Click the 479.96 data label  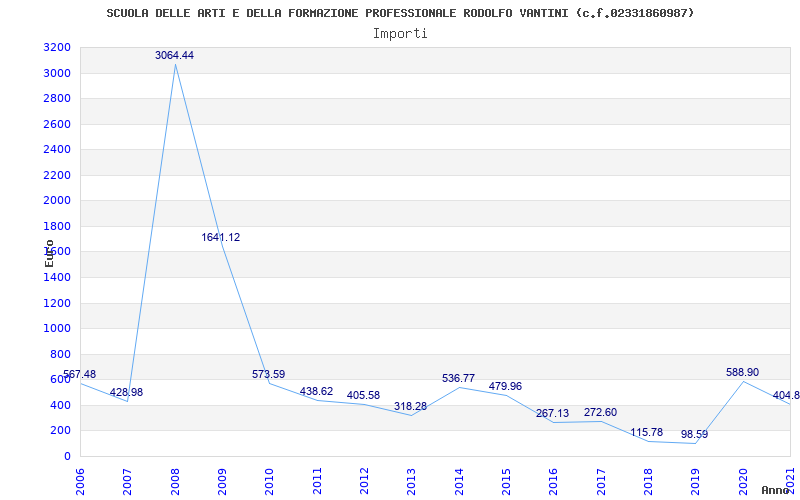point(505,386)
